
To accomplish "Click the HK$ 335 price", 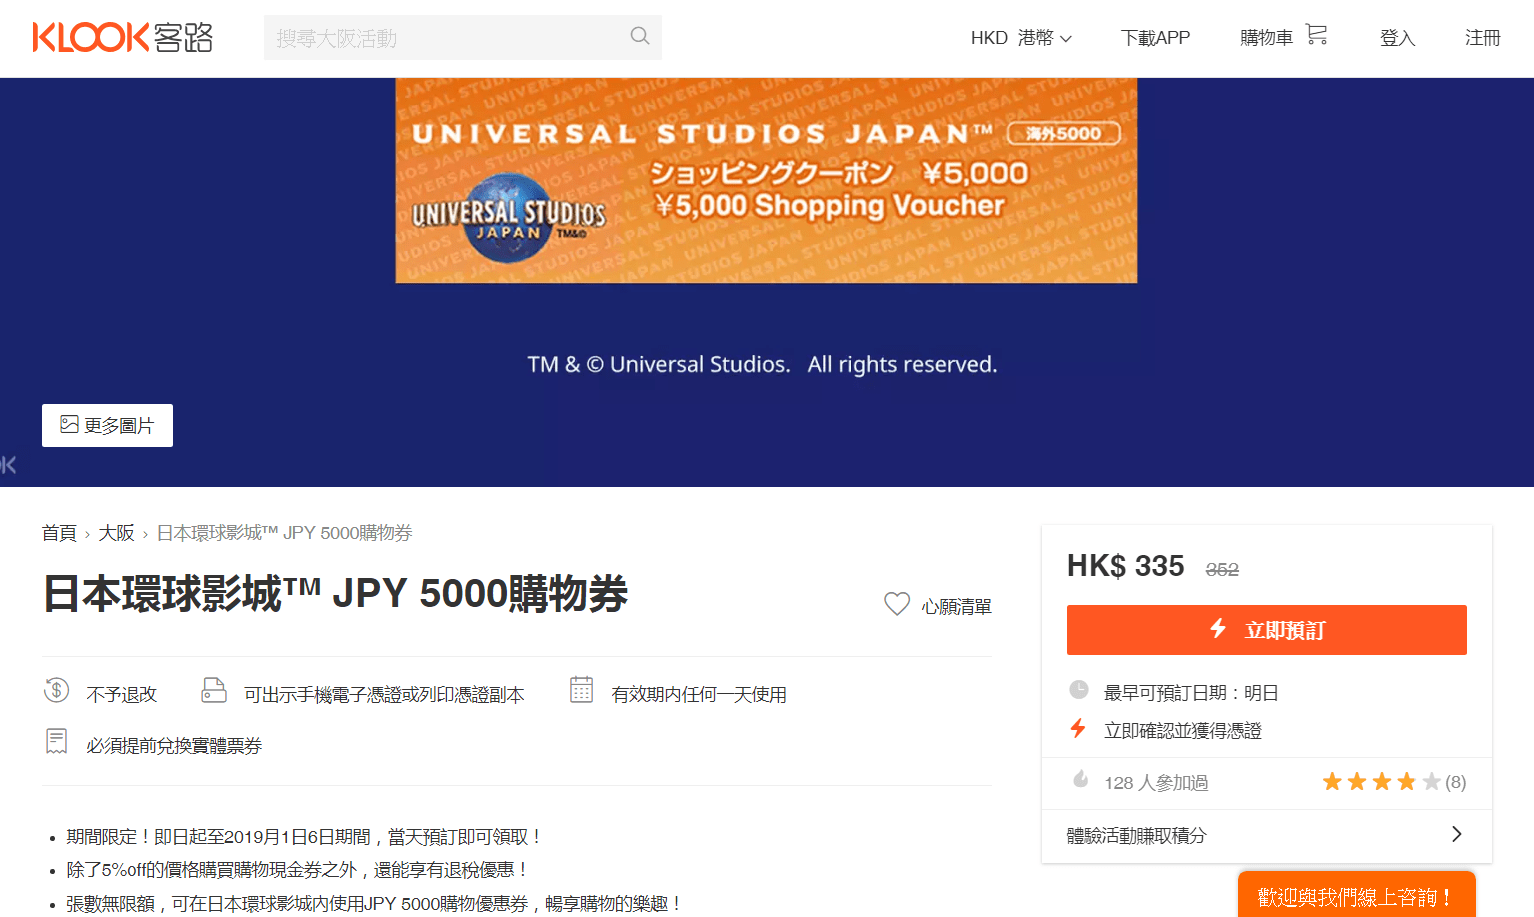I will point(1126,566).
